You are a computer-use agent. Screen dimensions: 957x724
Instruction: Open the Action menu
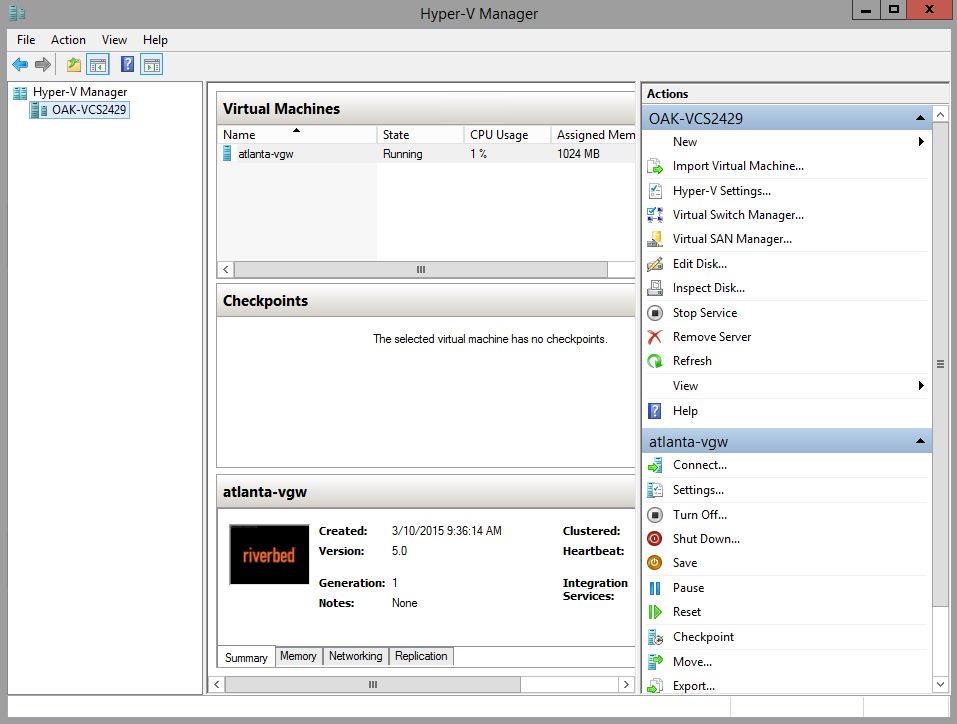click(x=68, y=40)
